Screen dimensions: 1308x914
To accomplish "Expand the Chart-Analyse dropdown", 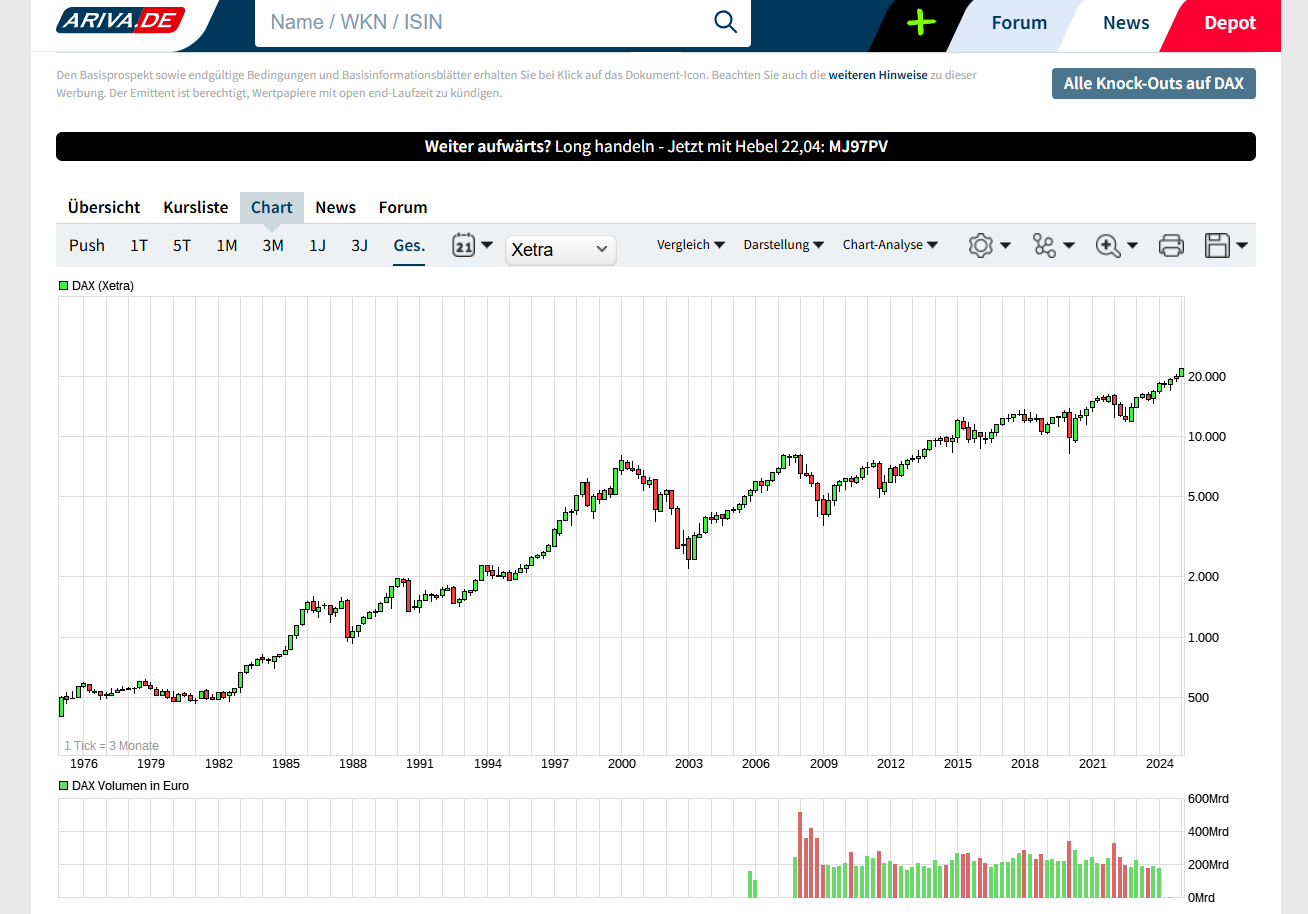I will pyautogui.click(x=891, y=245).
